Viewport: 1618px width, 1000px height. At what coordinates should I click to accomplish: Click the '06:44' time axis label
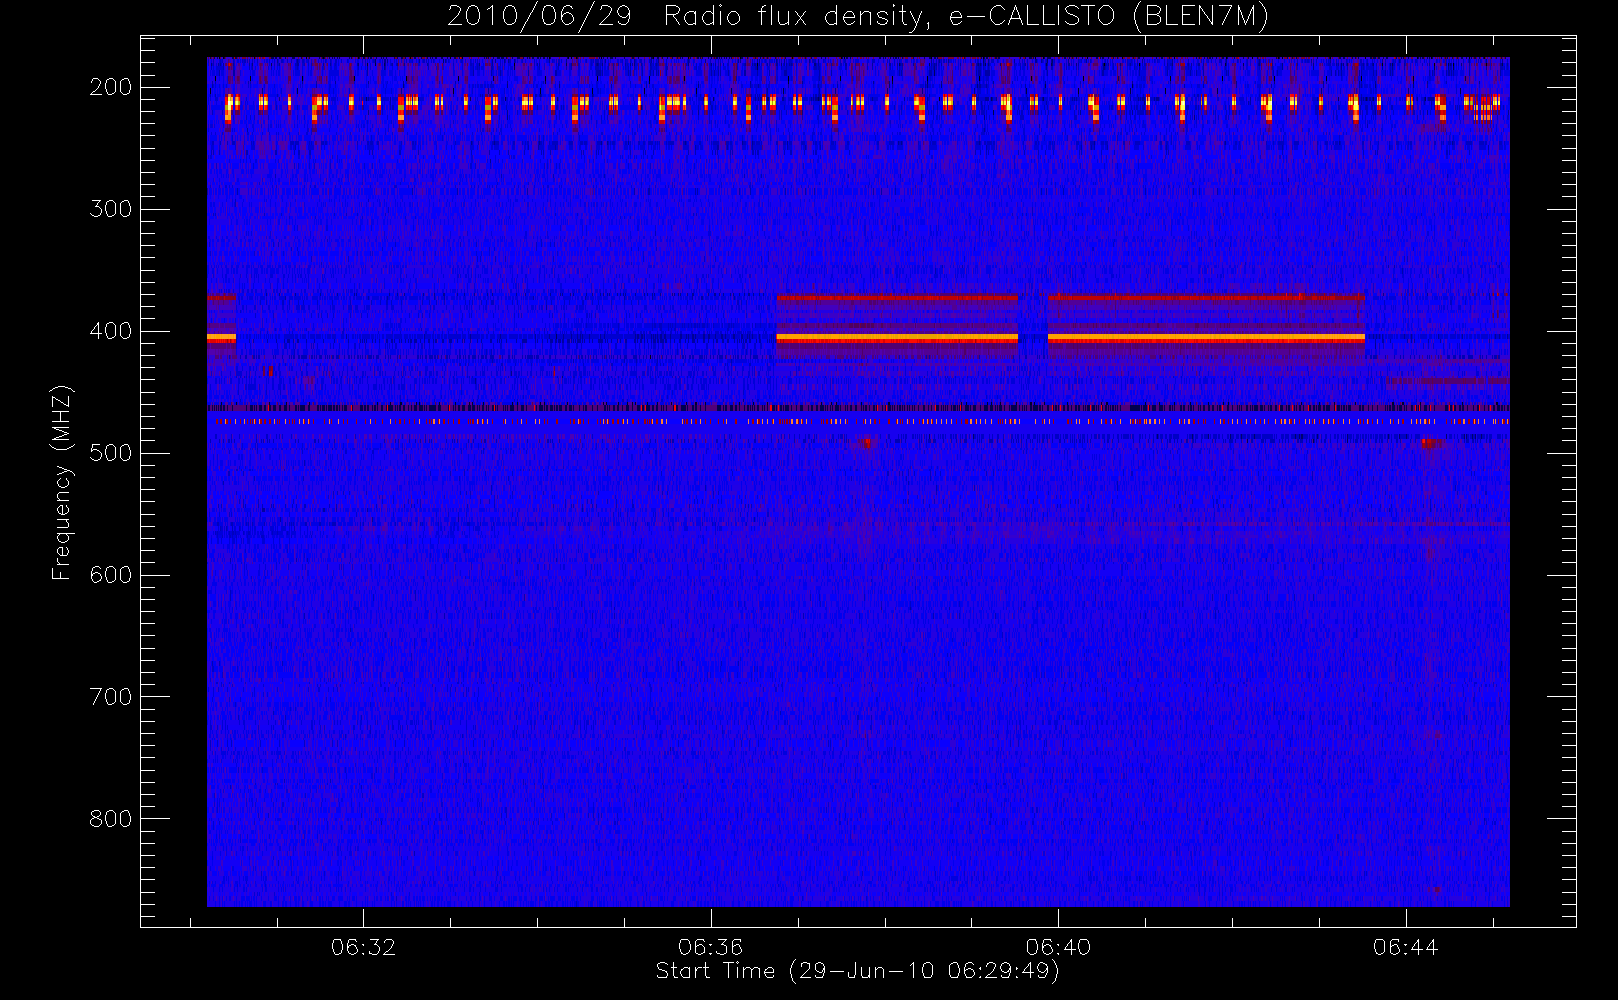(x=1405, y=947)
